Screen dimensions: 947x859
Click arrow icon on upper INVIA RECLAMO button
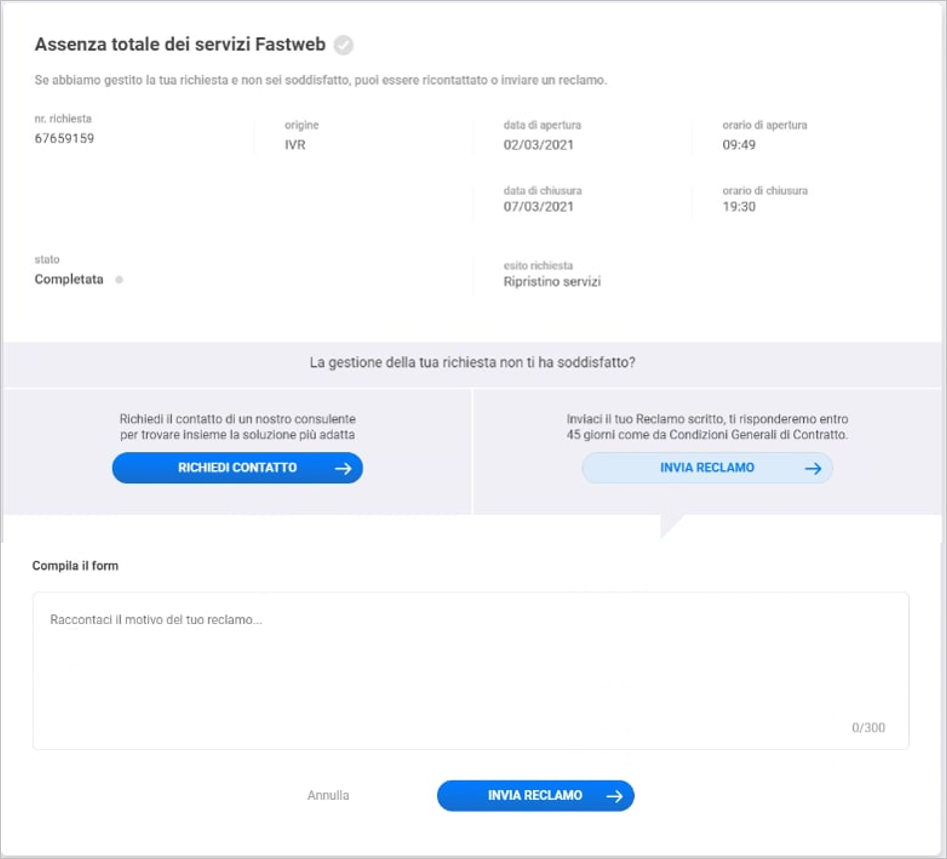(x=813, y=468)
